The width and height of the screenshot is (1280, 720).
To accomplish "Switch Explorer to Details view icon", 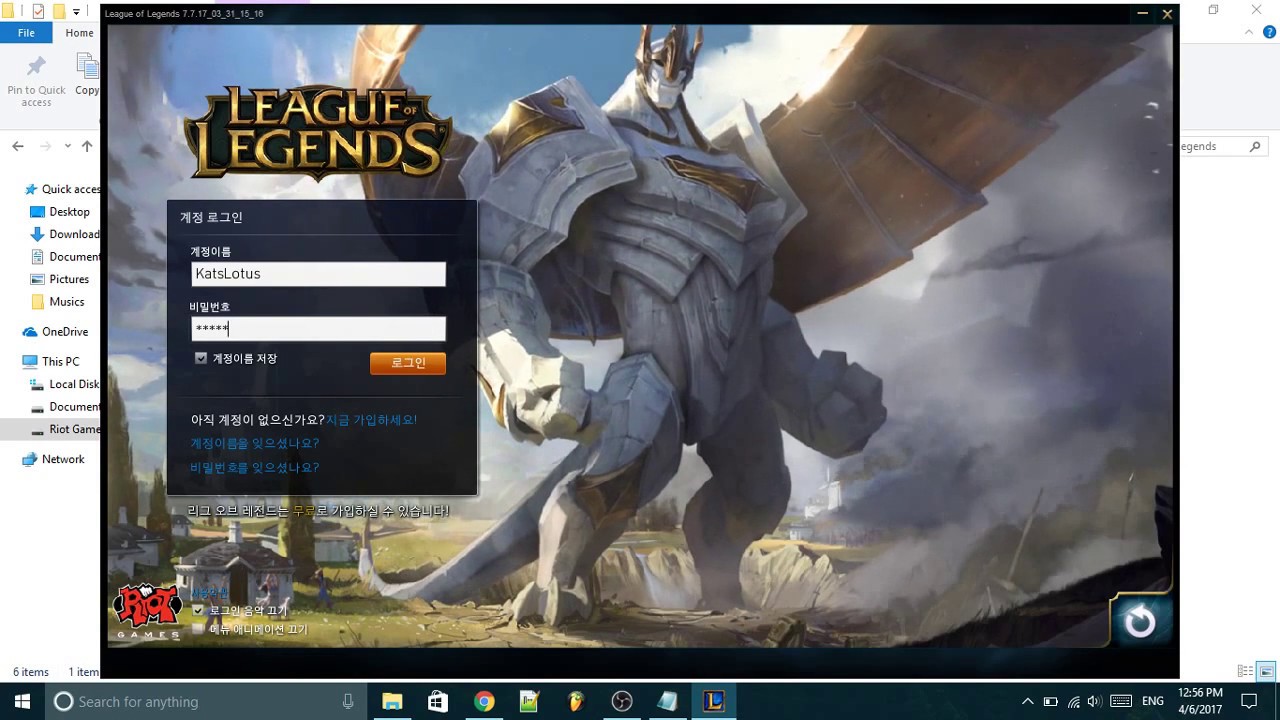I will pos(1245,672).
